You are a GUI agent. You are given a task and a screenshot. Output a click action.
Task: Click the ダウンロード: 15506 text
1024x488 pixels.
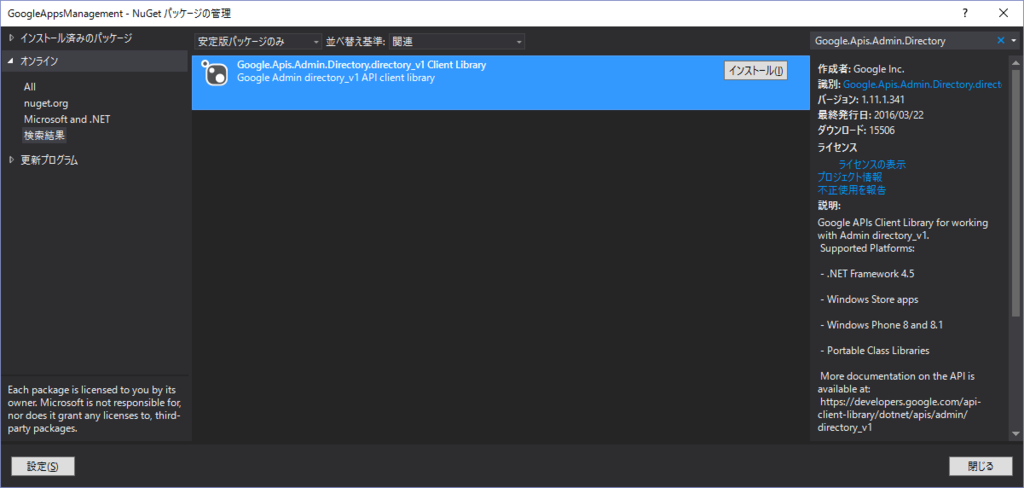[856, 130]
